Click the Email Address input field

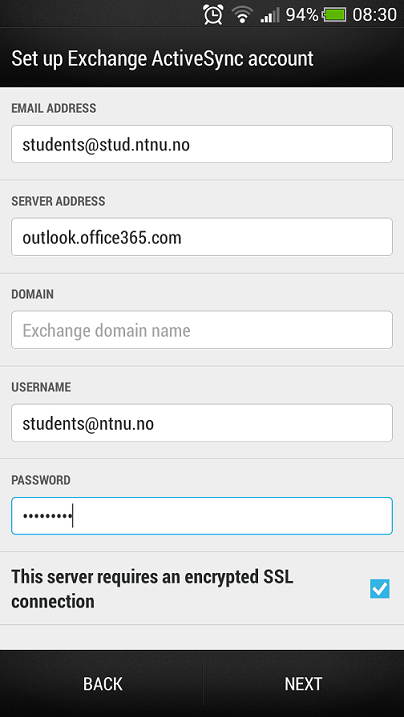point(202,144)
